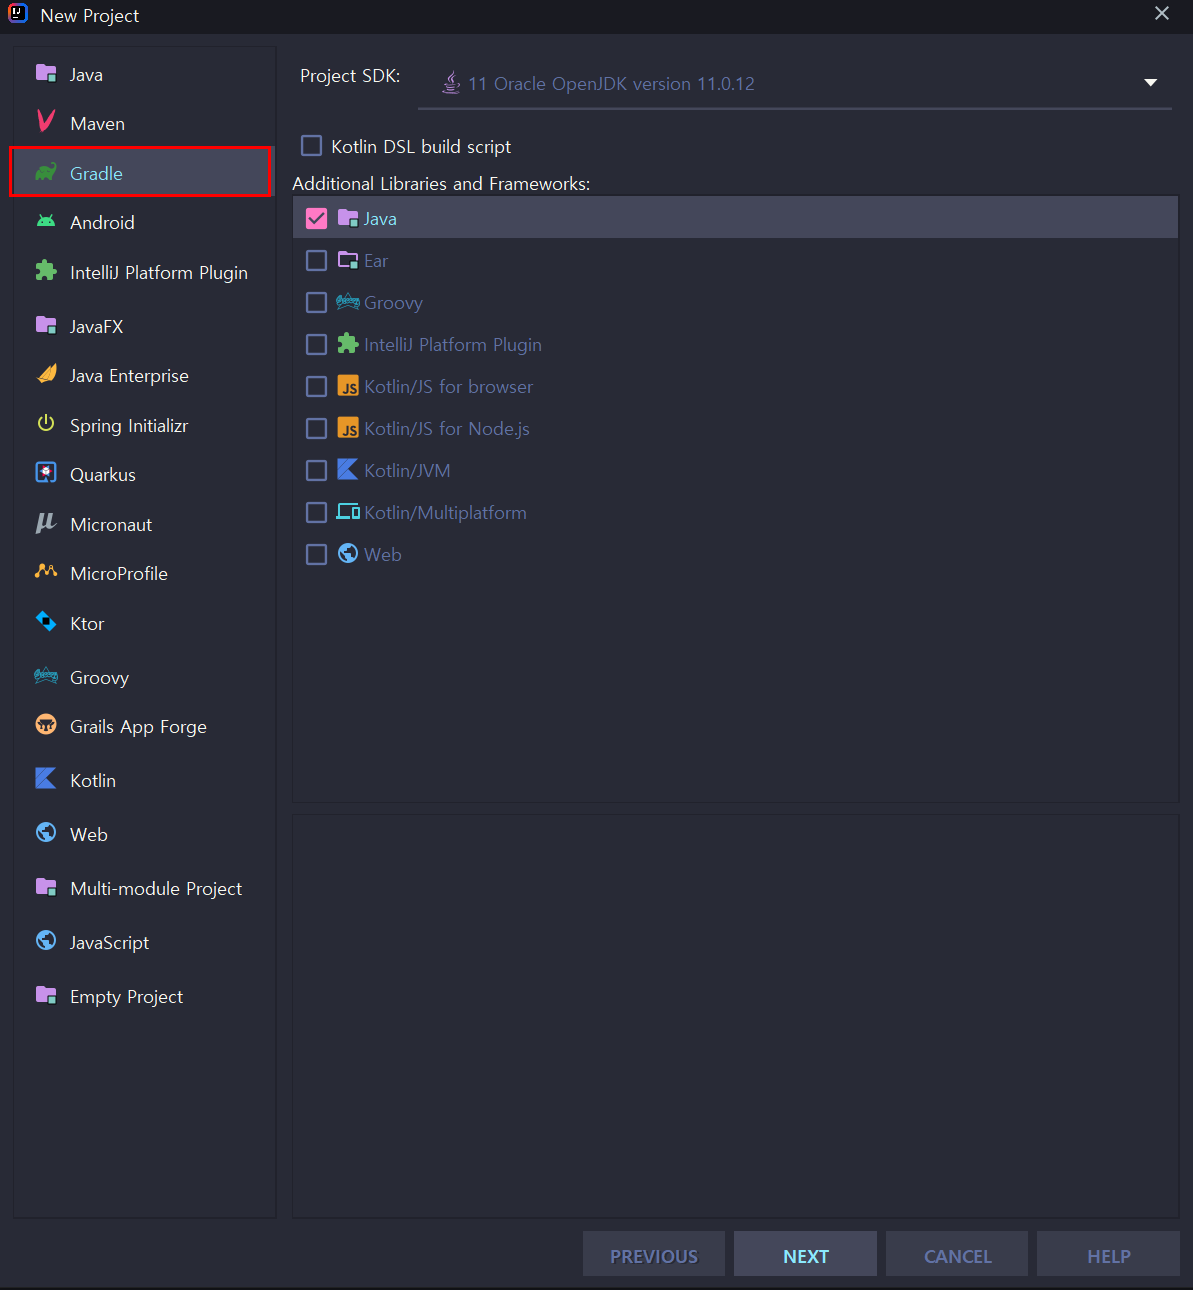Click the Micronaut mu icon
1193x1290 pixels.
(46, 523)
